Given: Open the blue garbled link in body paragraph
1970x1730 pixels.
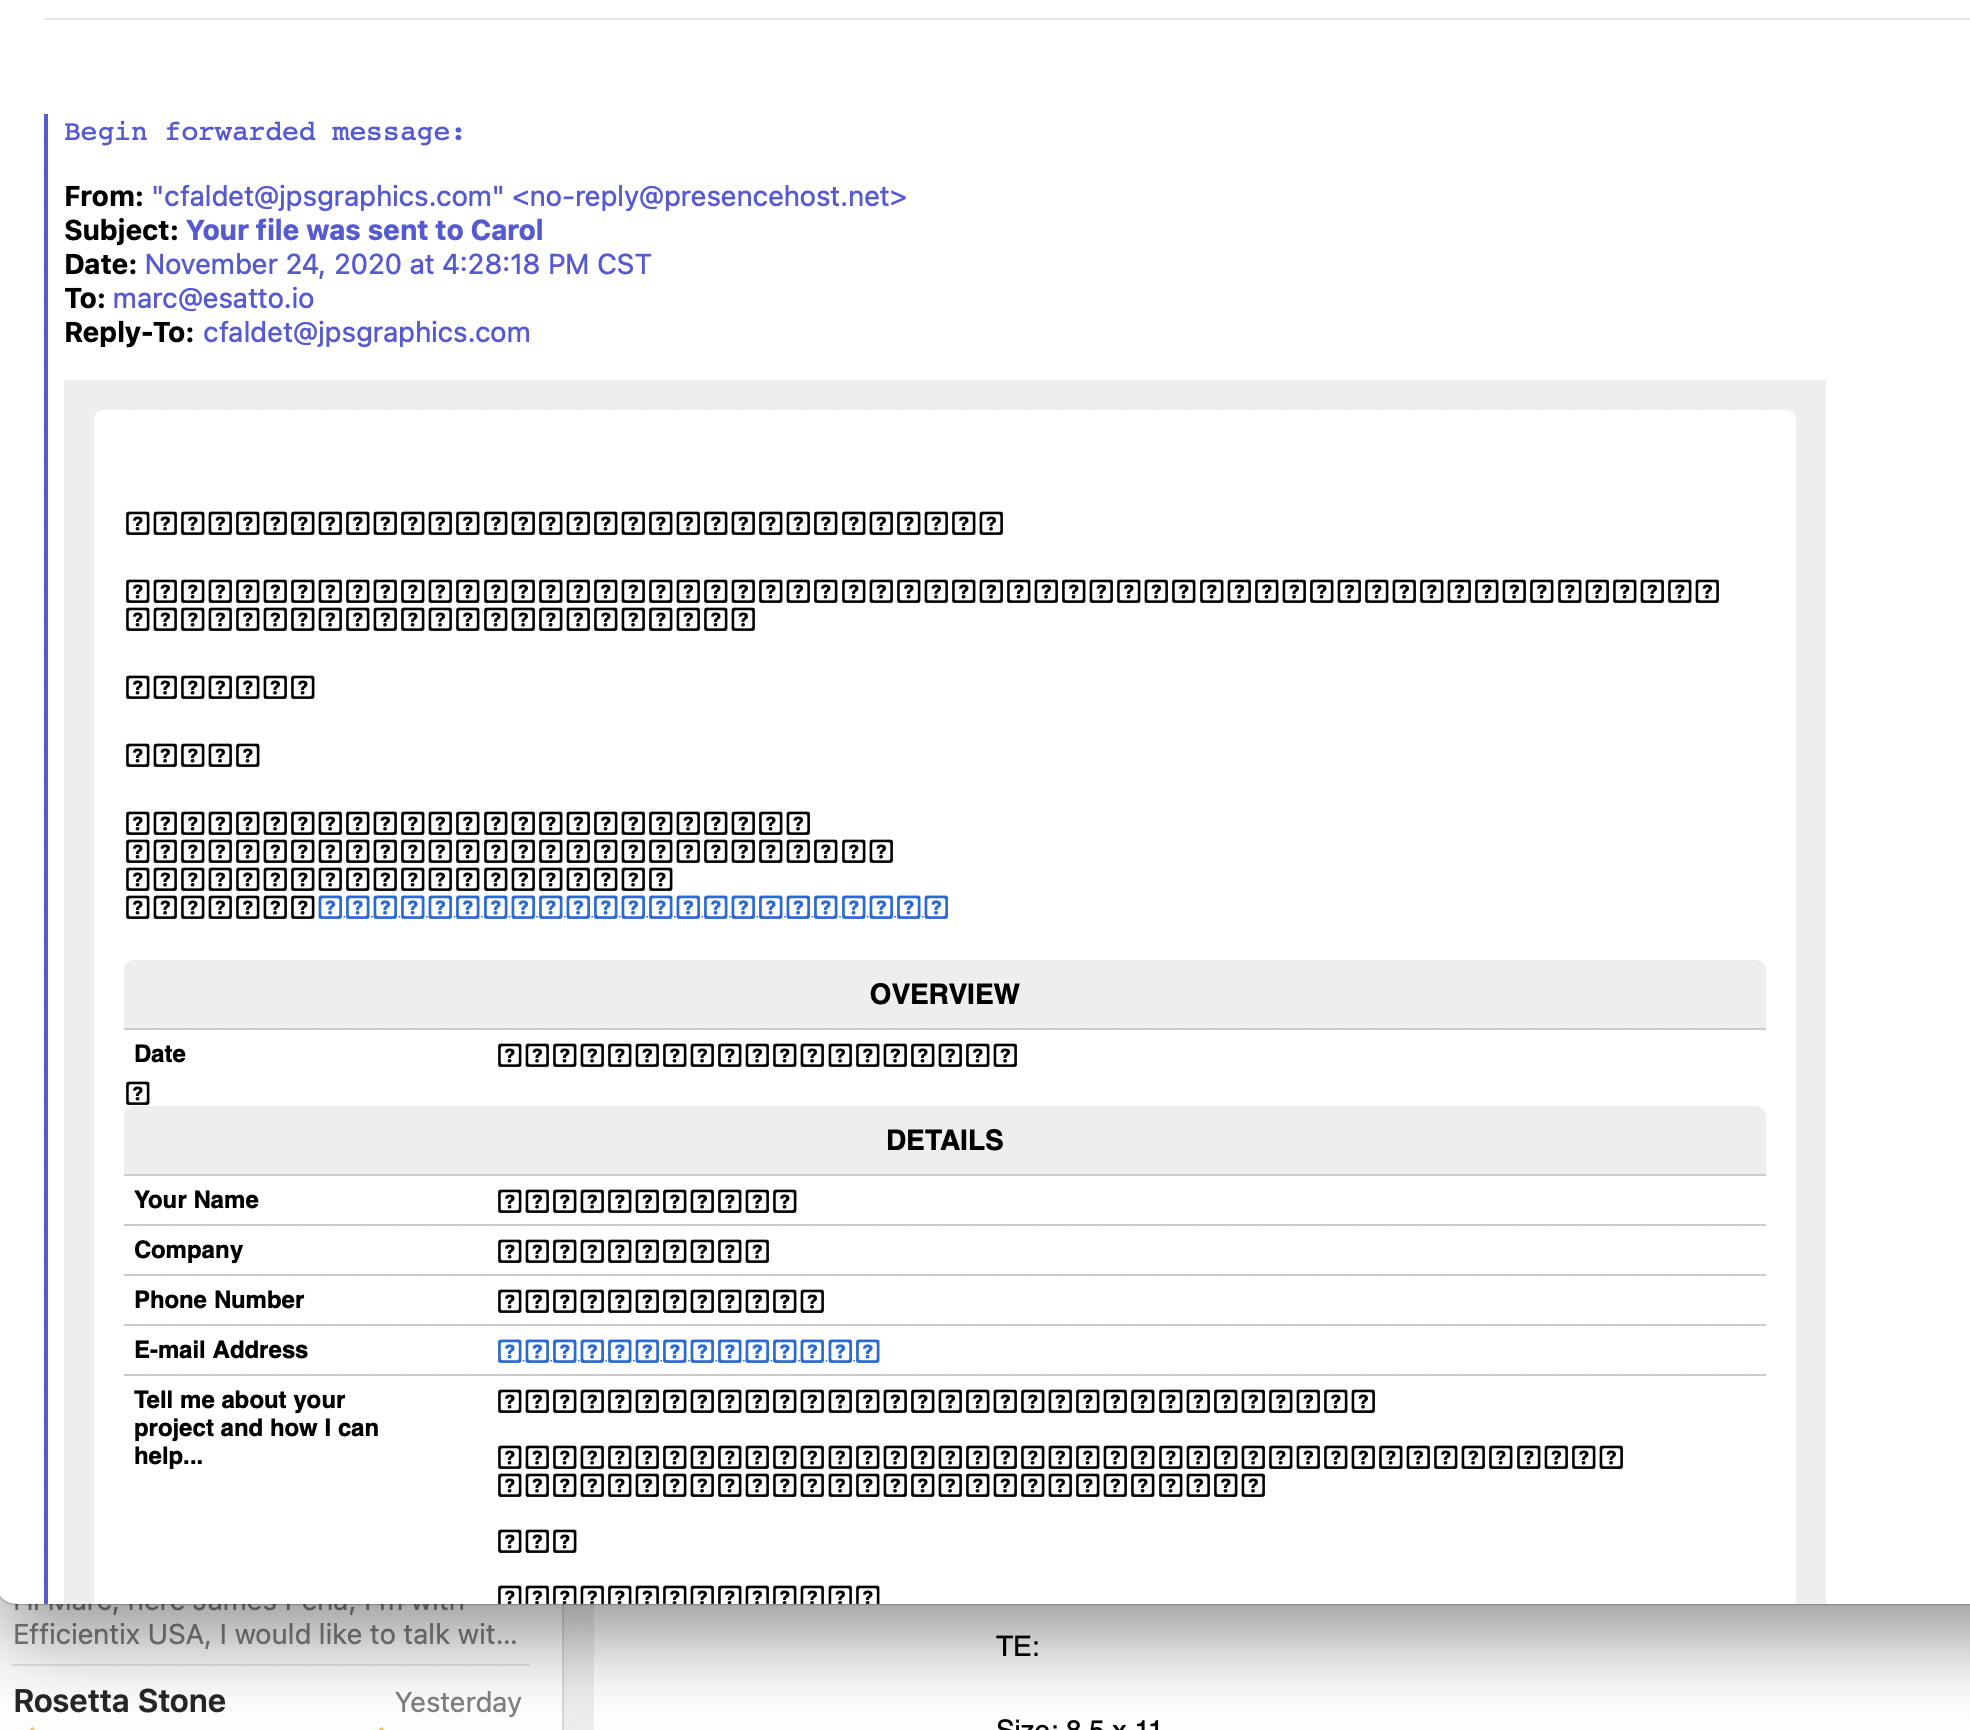Looking at the screenshot, I should (632, 907).
